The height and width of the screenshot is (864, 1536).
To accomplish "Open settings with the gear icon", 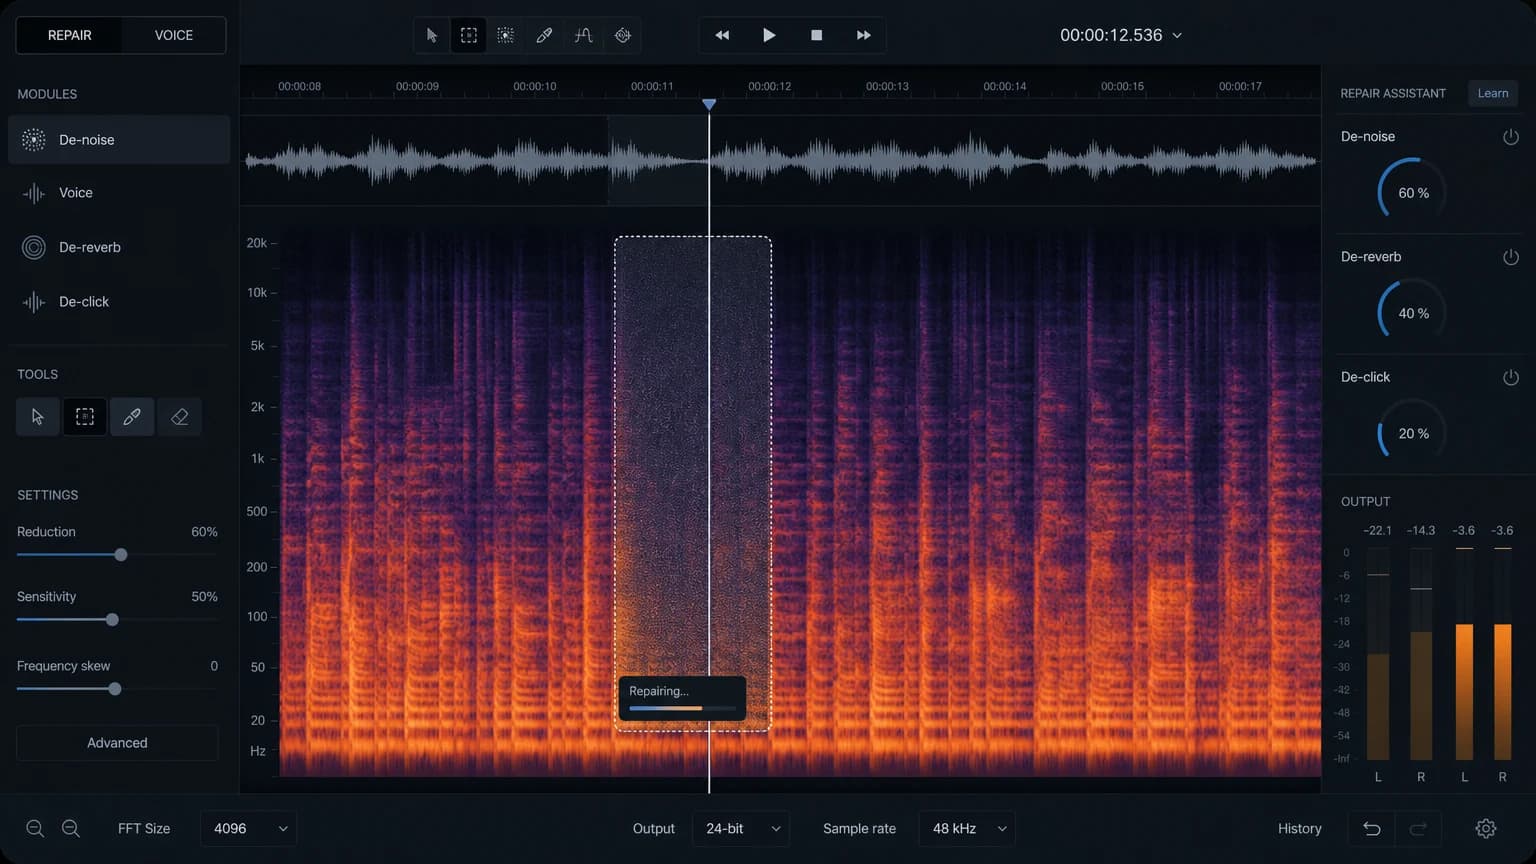I will coord(1486,828).
